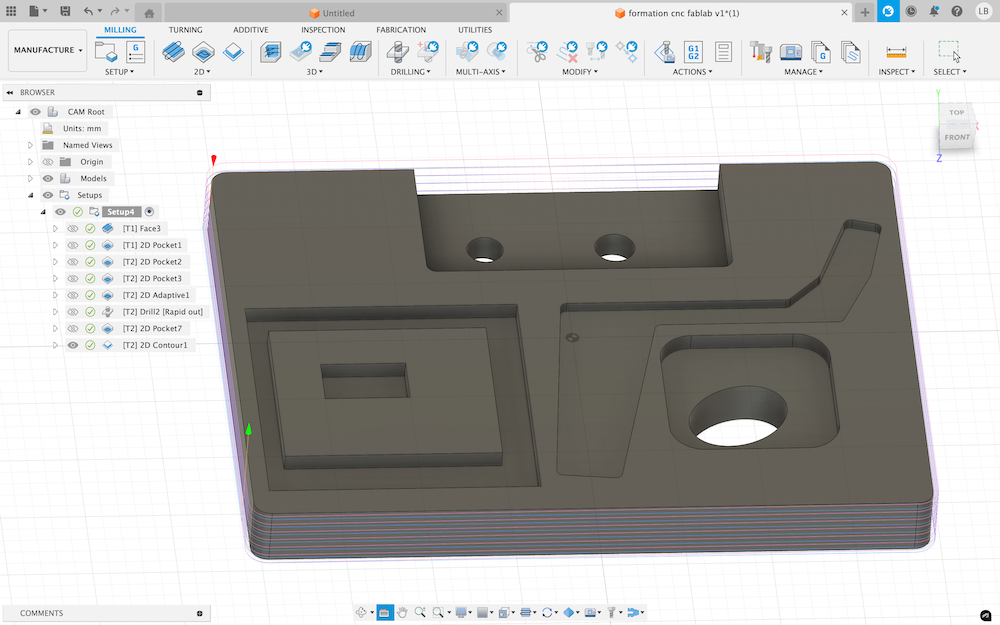The height and width of the screenshot is (625, 1000).
Task: Open the Template Library icon
Action: point(851,52)
